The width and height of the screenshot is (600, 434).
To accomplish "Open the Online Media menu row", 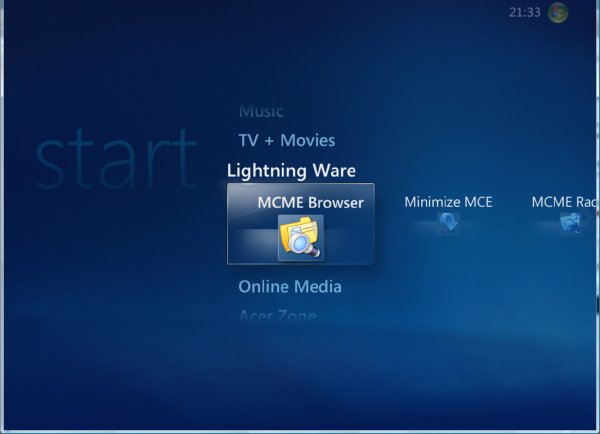I will (290, 287).
